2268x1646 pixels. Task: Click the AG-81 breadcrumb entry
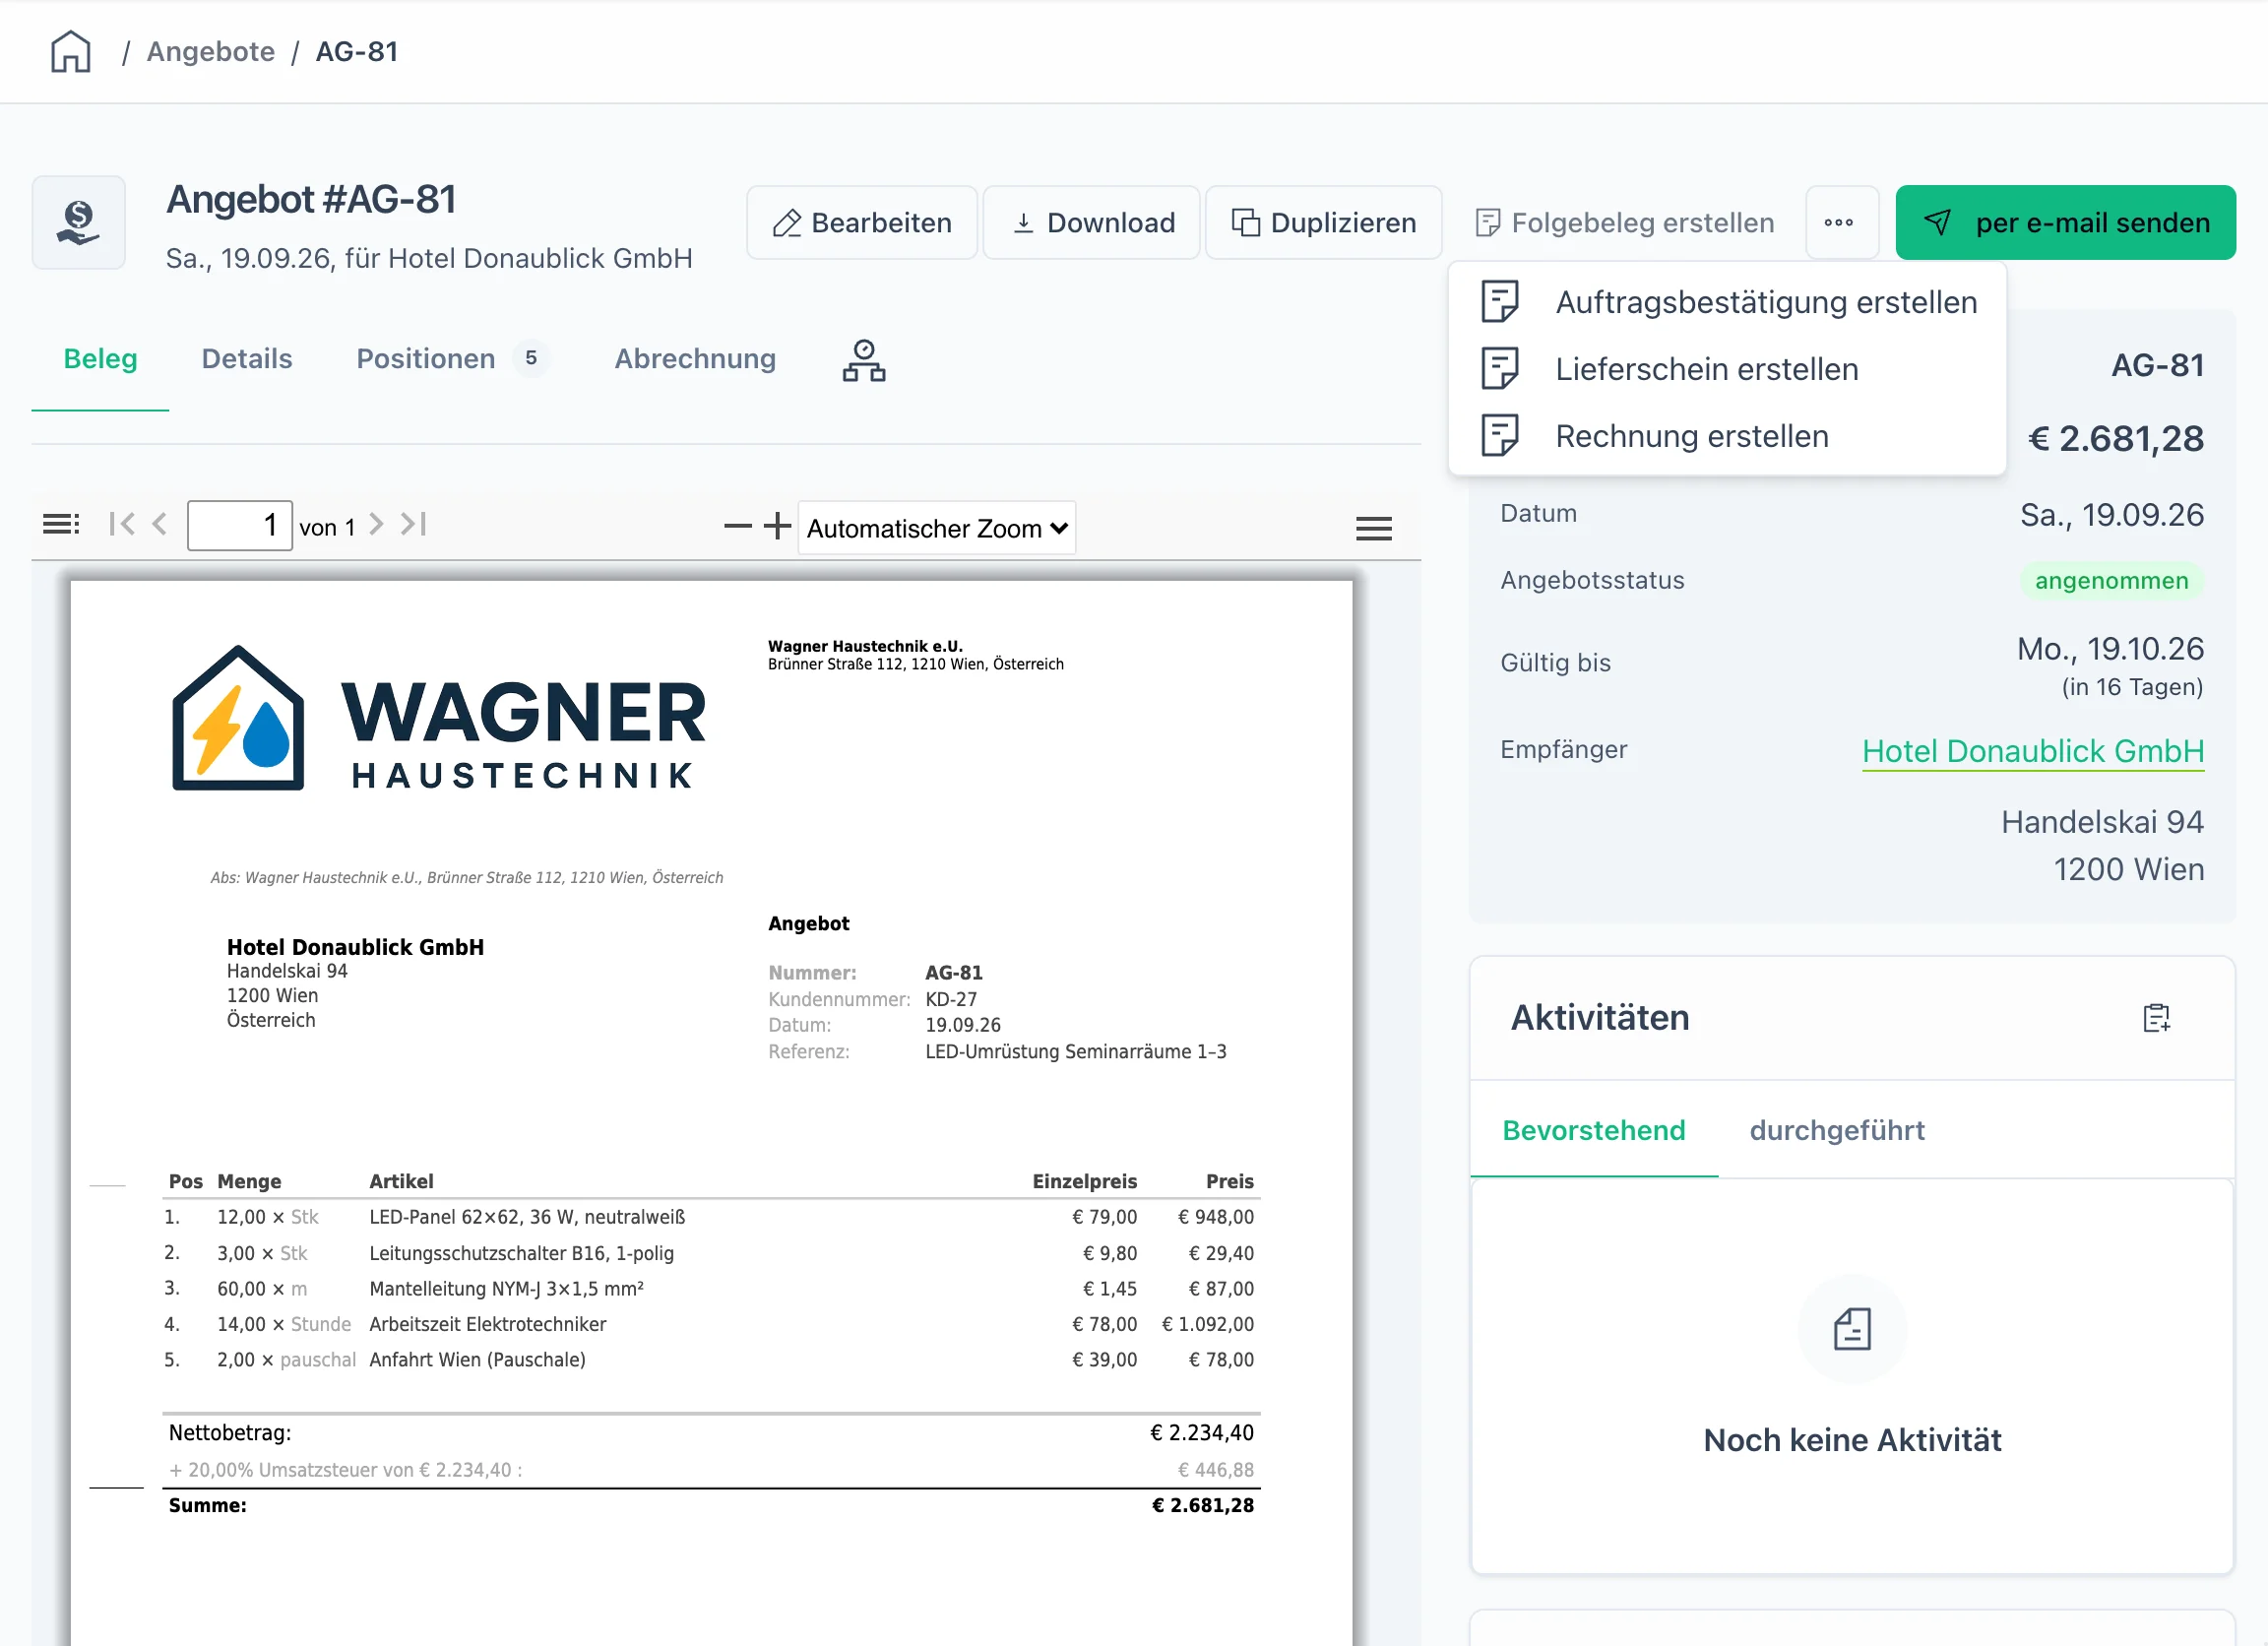click(x=357, y=51)
